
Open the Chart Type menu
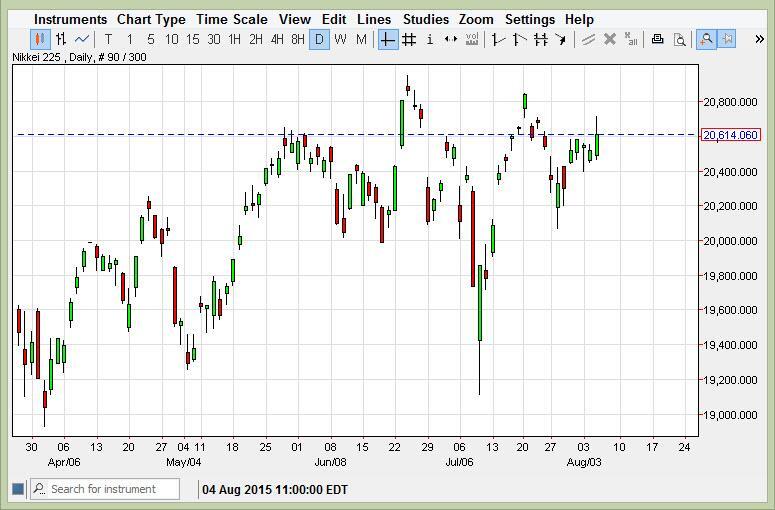pyautogui.click(x=151, y=19)
